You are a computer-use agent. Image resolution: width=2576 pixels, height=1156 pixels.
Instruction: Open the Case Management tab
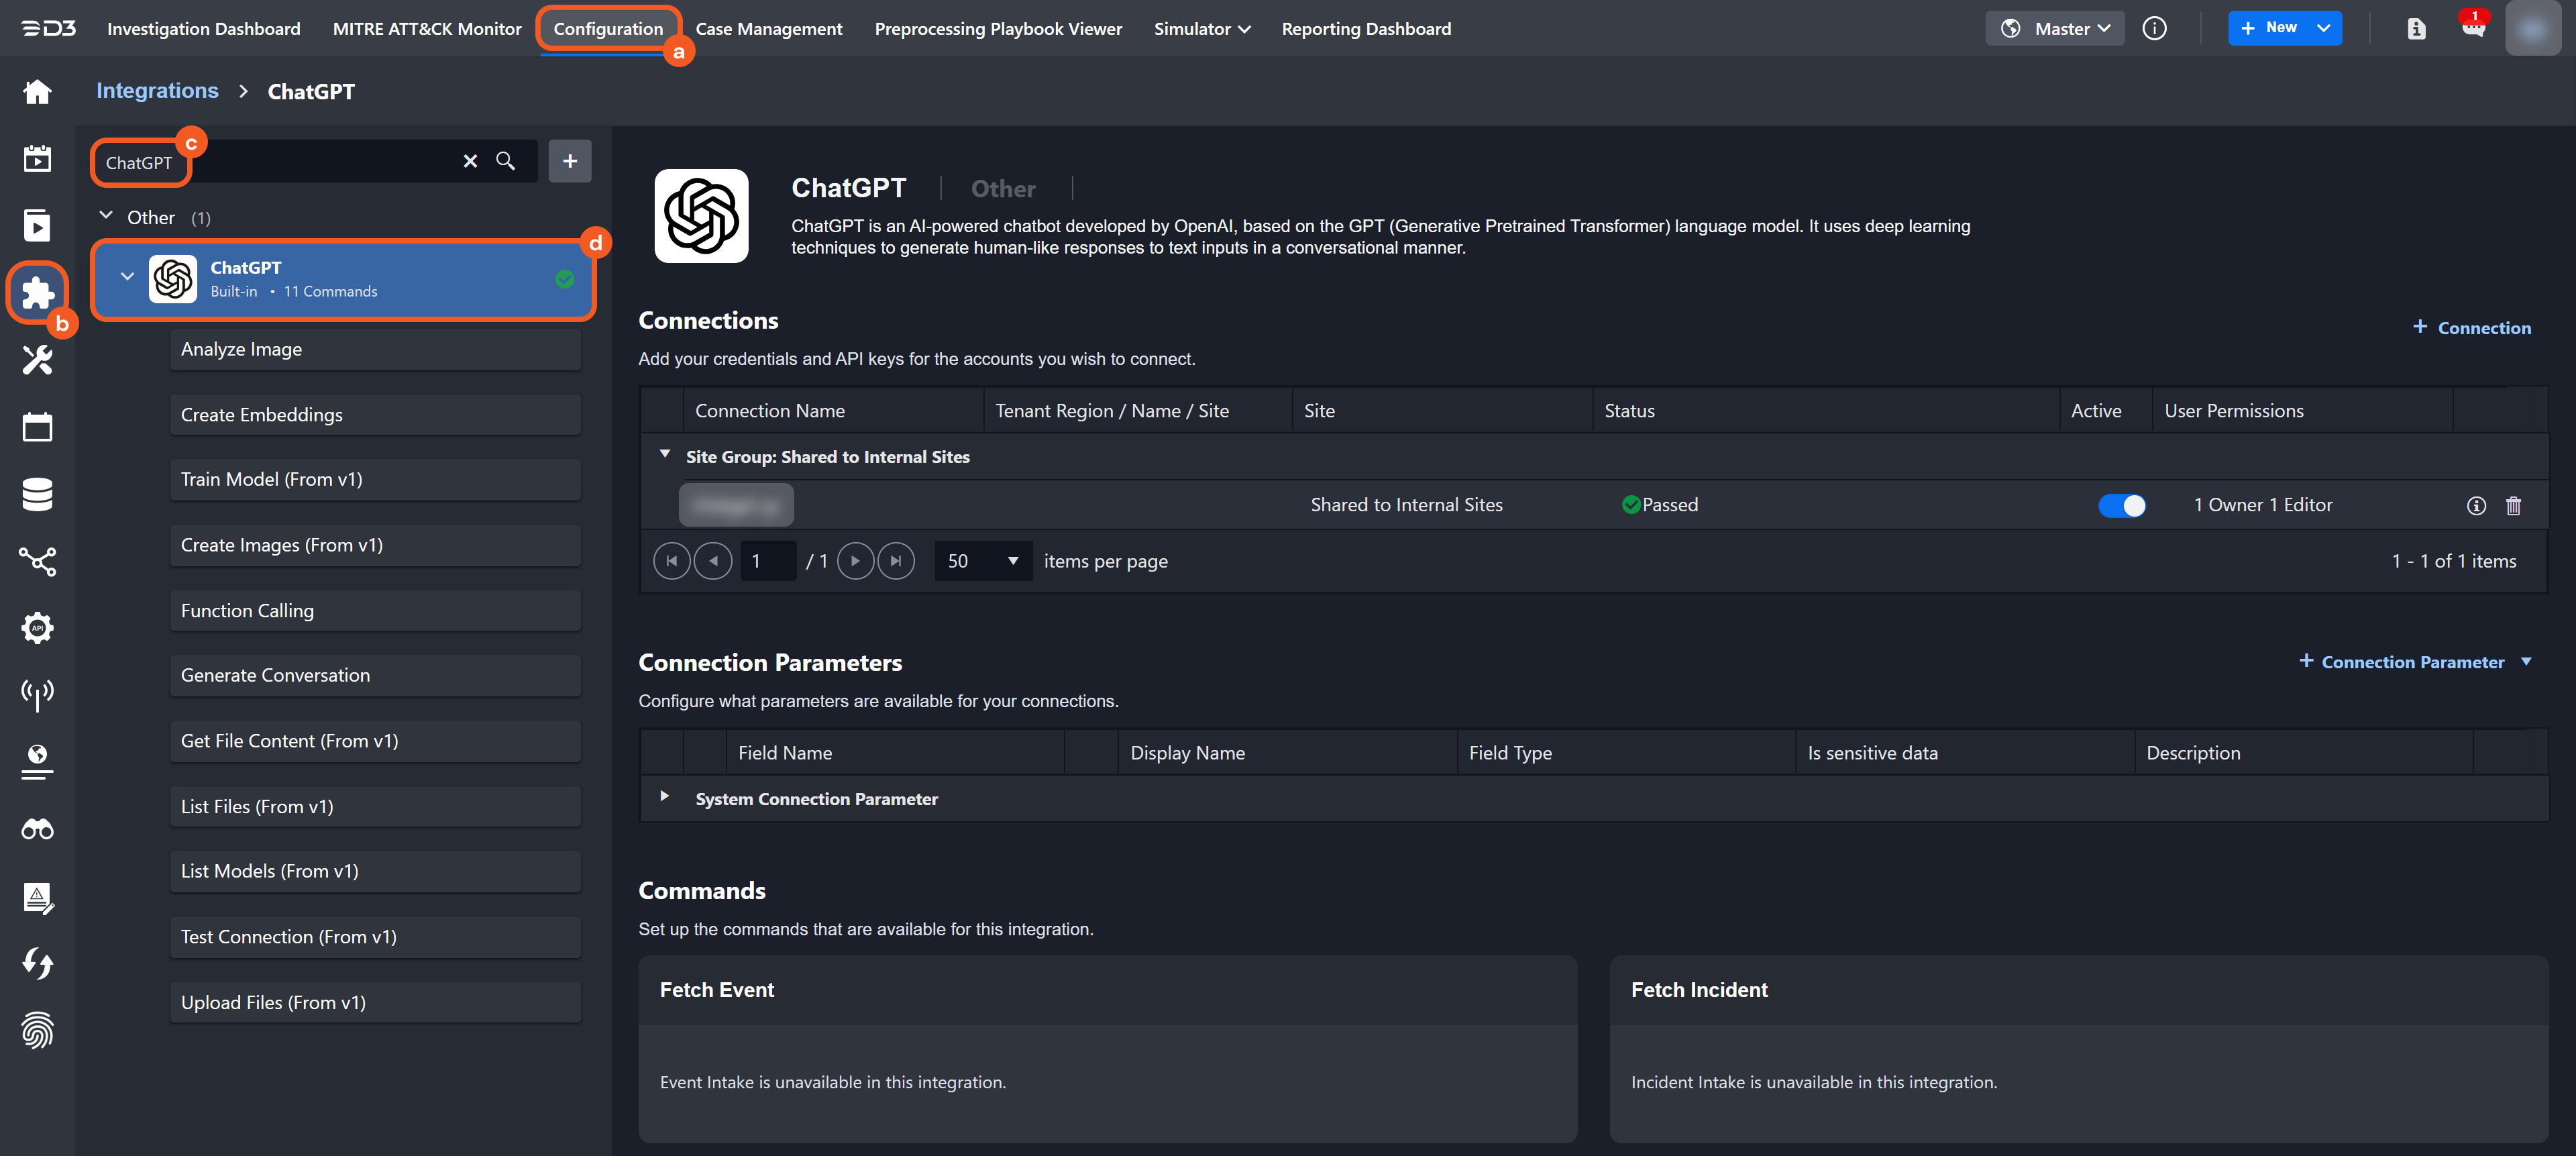click(x=768, y=29)
